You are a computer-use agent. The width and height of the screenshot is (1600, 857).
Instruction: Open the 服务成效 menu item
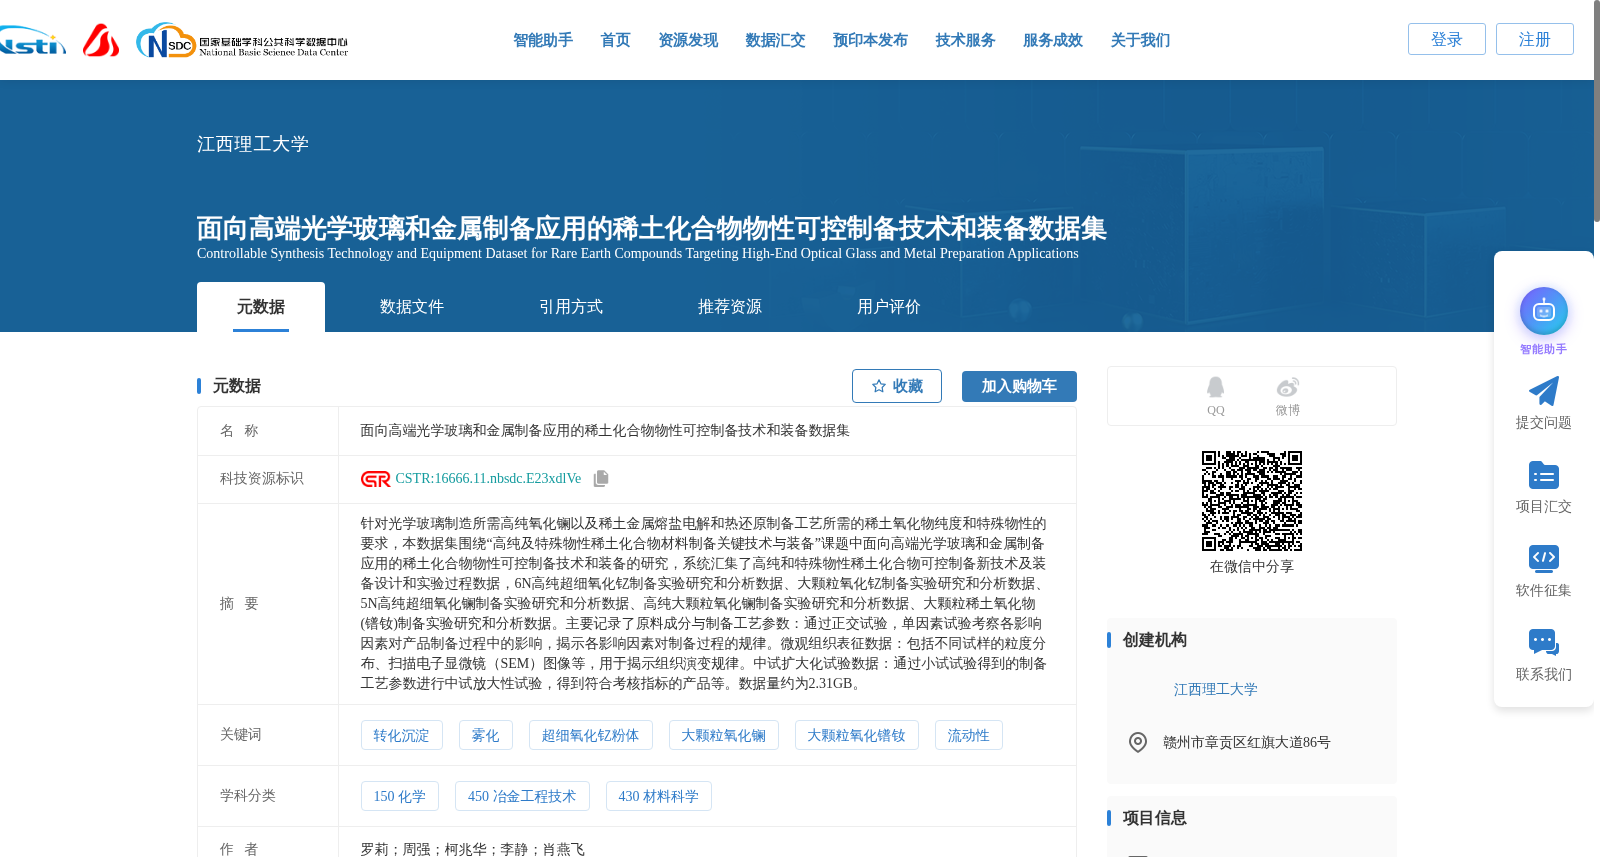click(x=1053, y=40)
